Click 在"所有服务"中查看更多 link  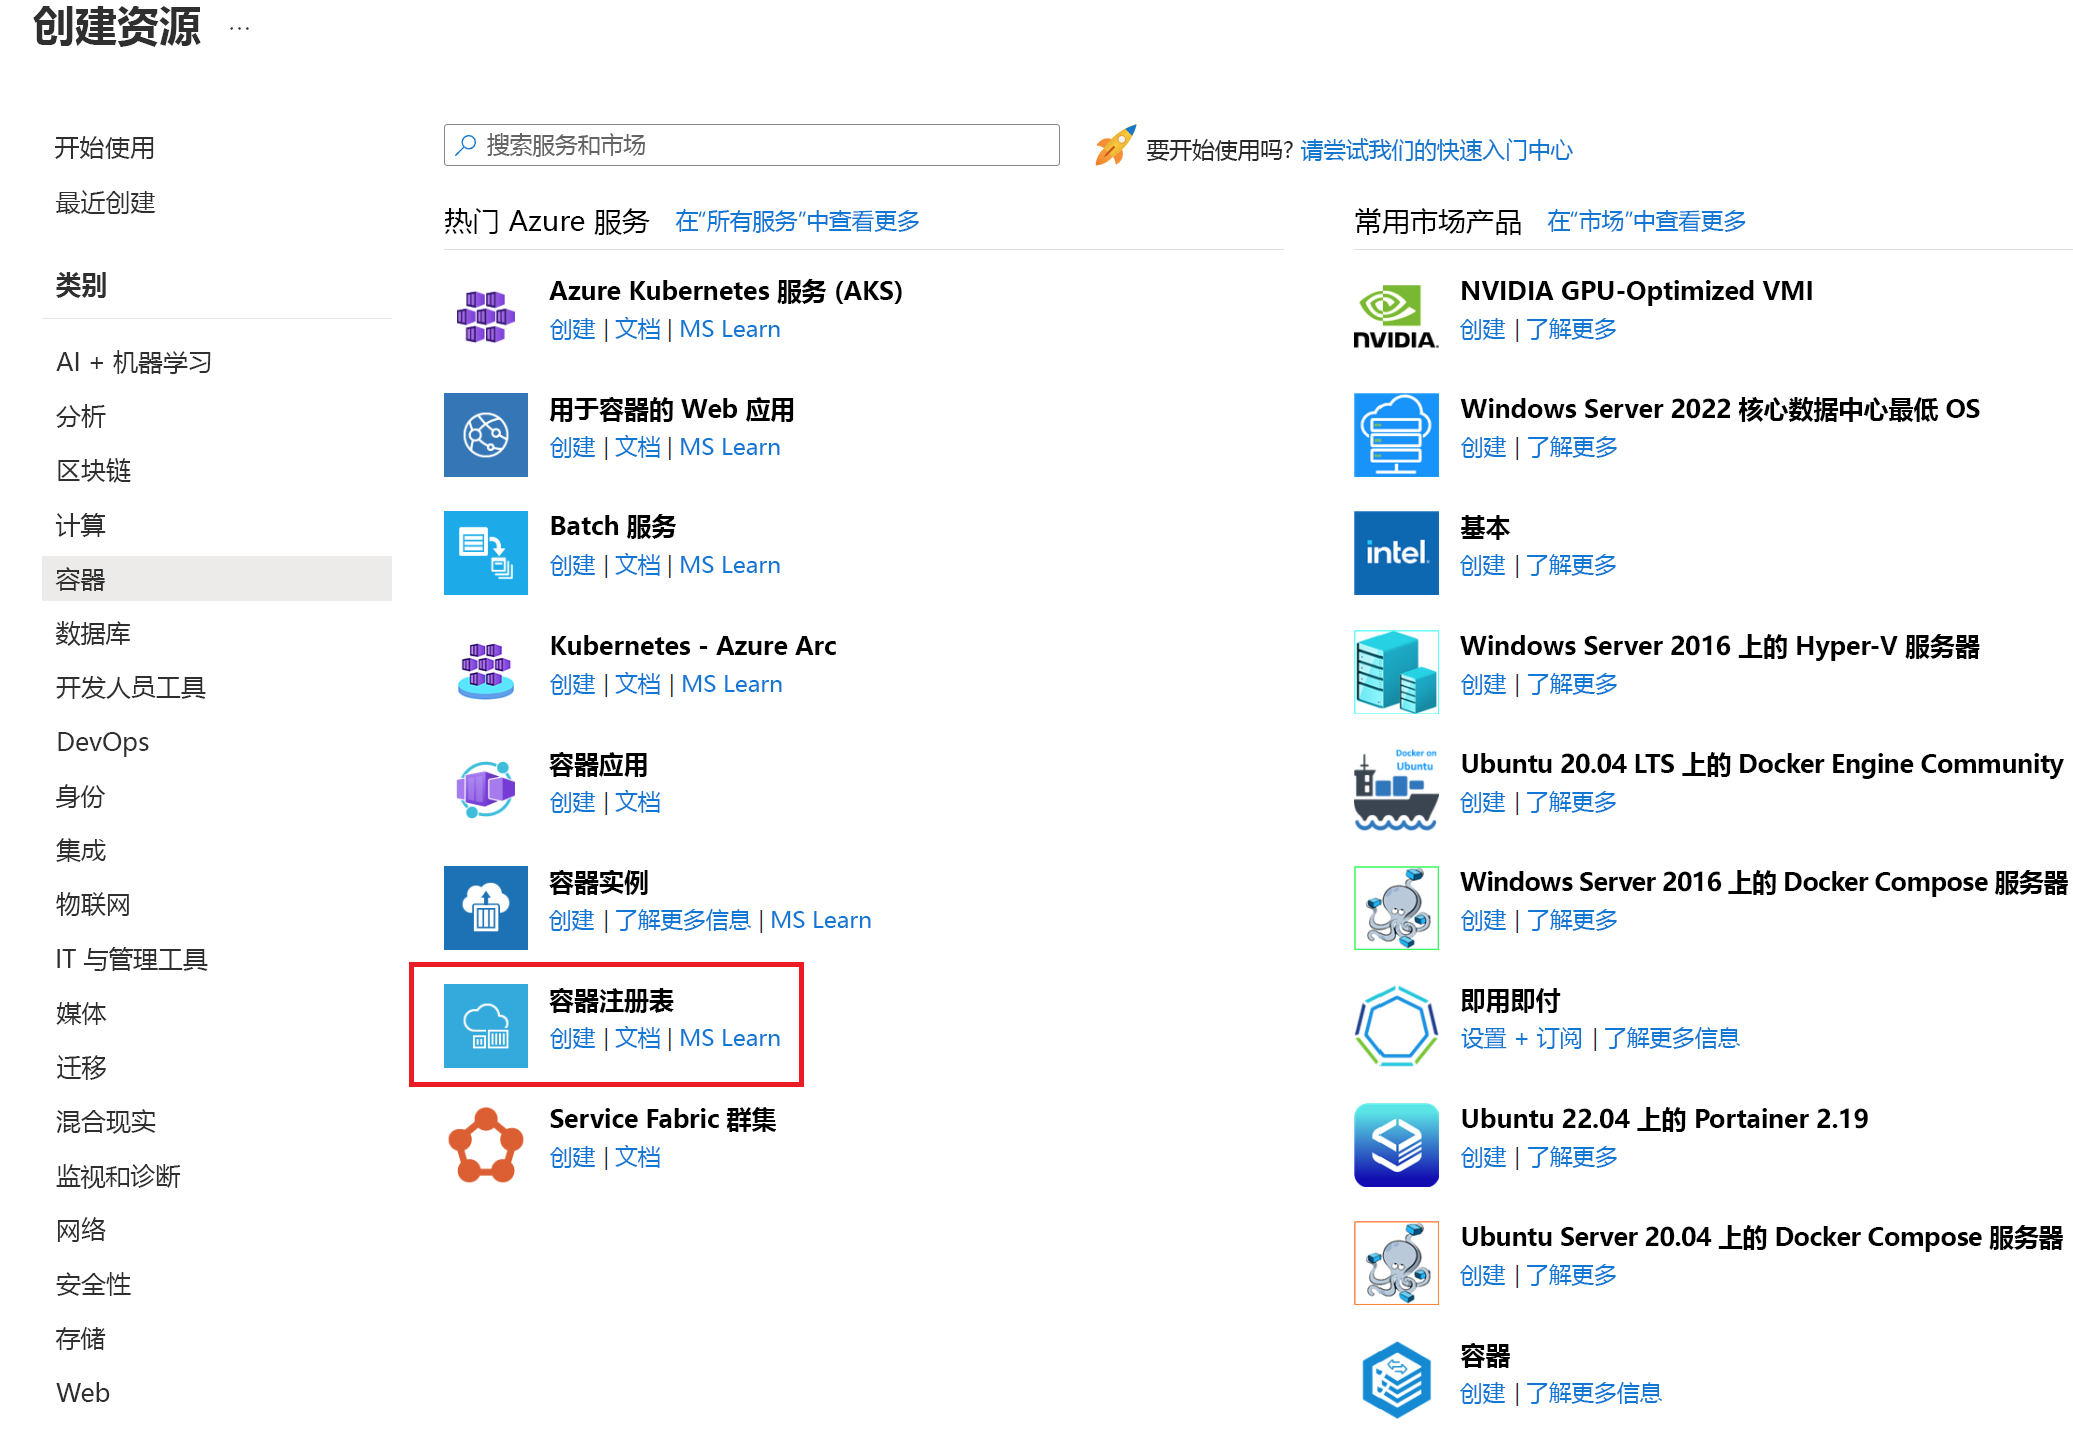point(797,221)
